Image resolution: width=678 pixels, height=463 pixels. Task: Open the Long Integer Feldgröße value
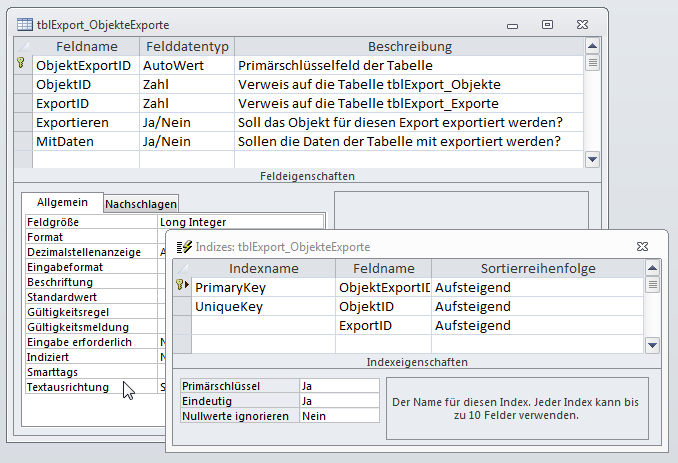241,222
